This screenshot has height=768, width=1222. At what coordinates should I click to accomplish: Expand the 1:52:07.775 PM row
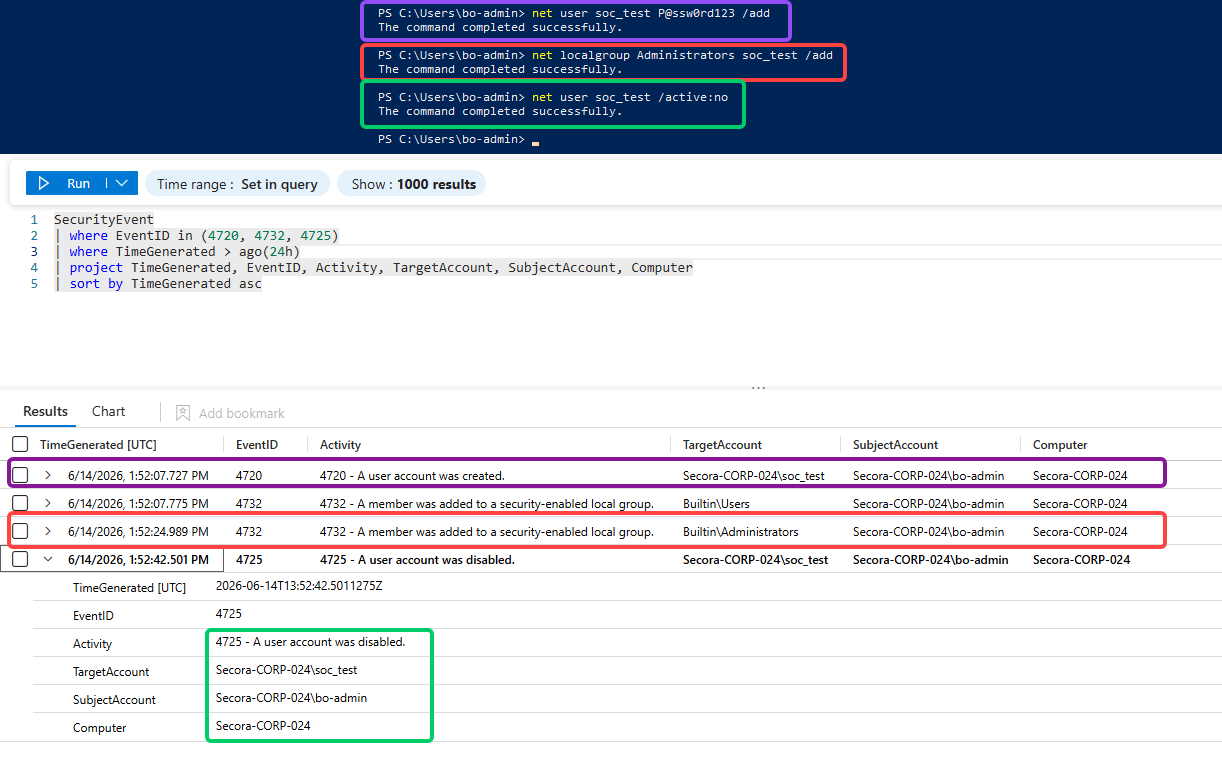47,503
